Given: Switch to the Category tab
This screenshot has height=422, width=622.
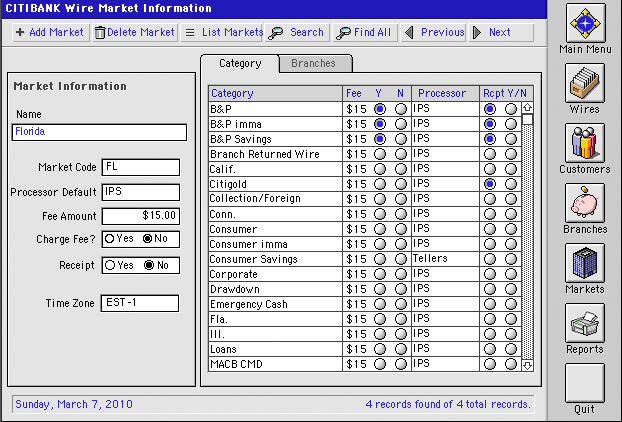Looking at the screenshot, I should pyautogui.click(x=240, y=63).
